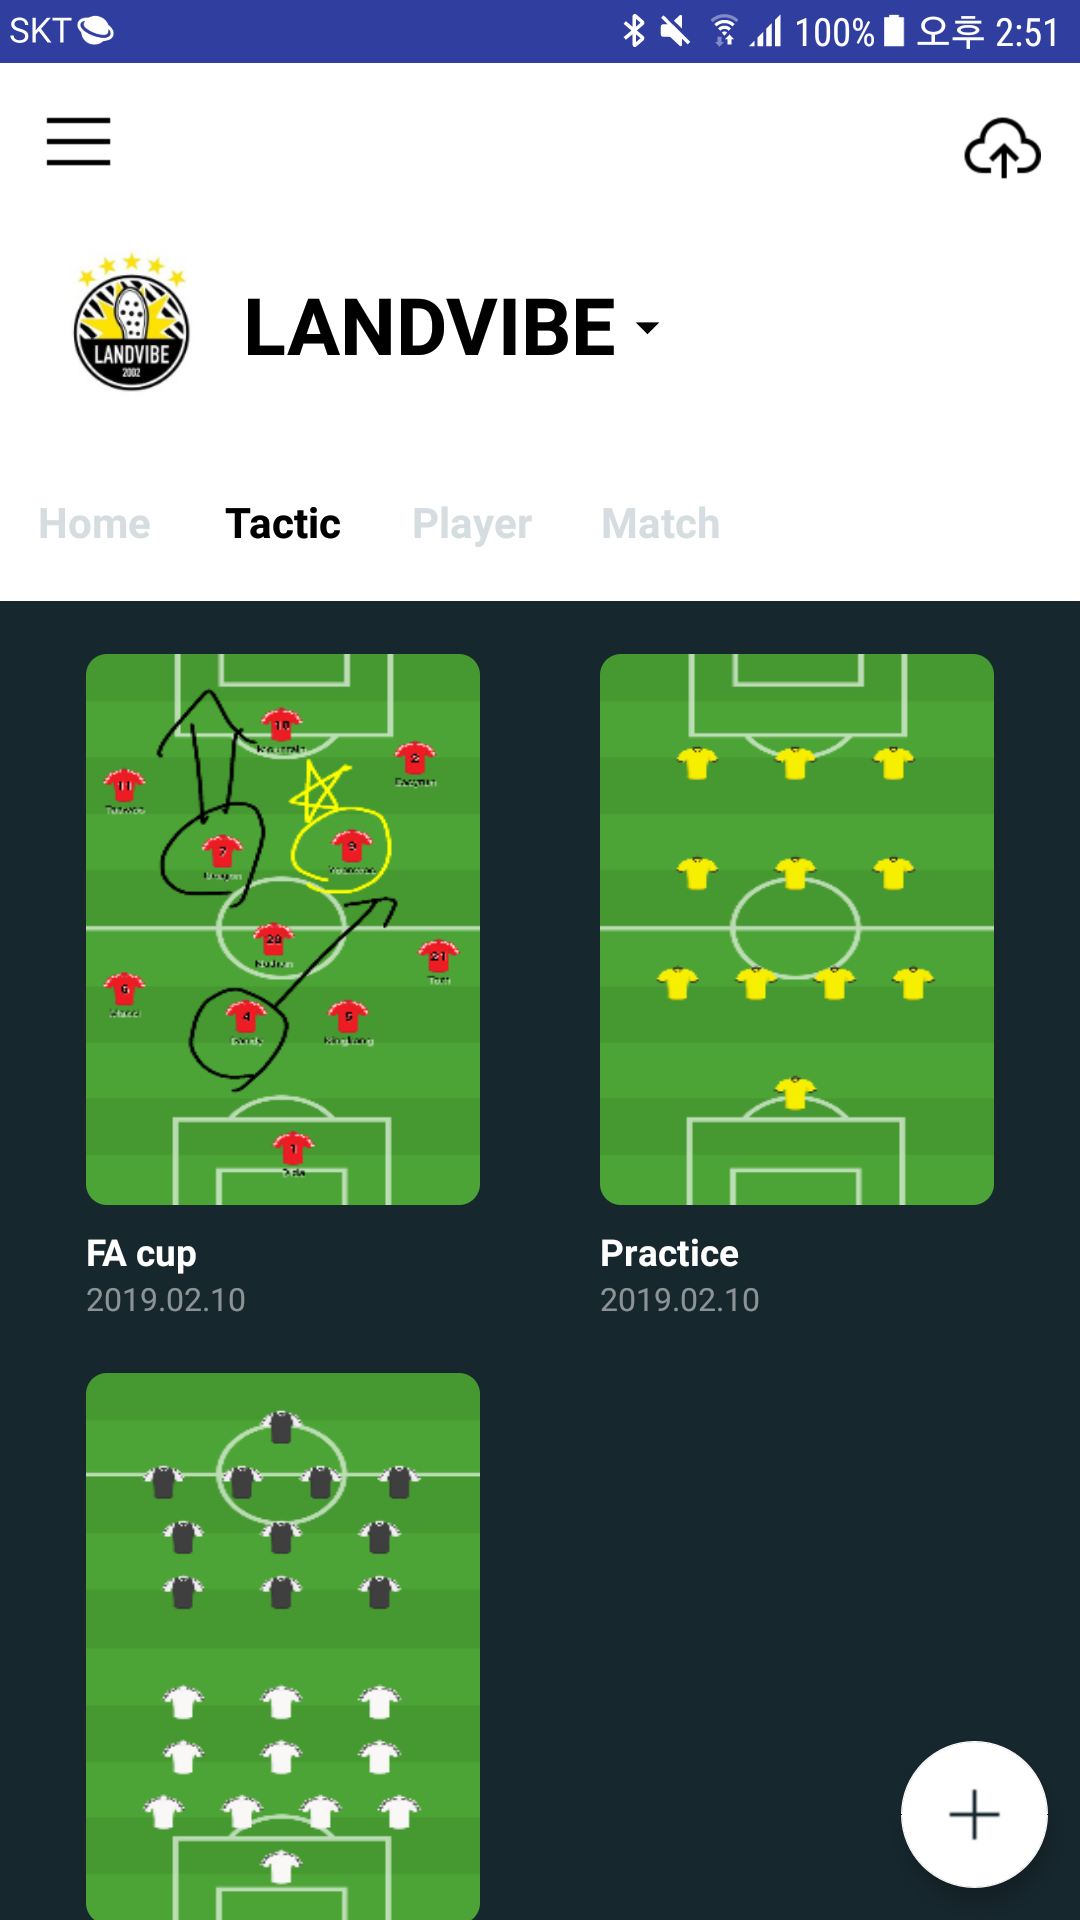
Task: Open the black versus white tactic thumbnail
Action: (283, 1645)
